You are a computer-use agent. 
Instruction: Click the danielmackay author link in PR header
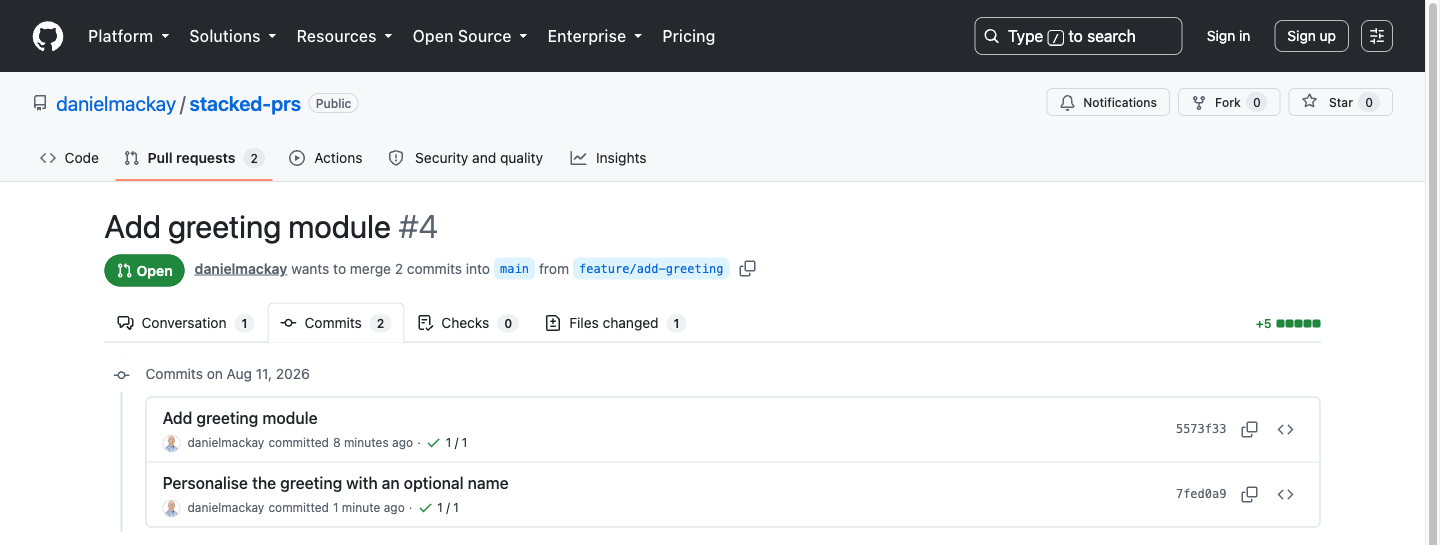coord(241,269)
